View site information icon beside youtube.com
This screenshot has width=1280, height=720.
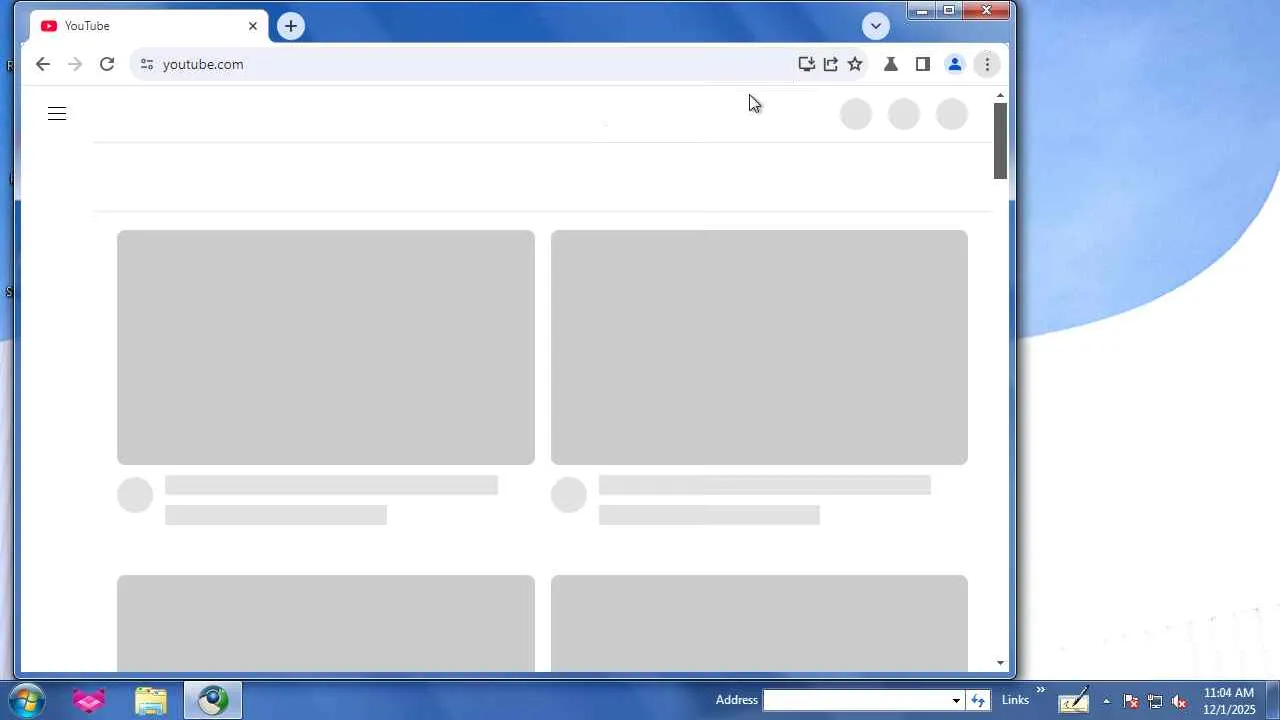click(147, 64)
